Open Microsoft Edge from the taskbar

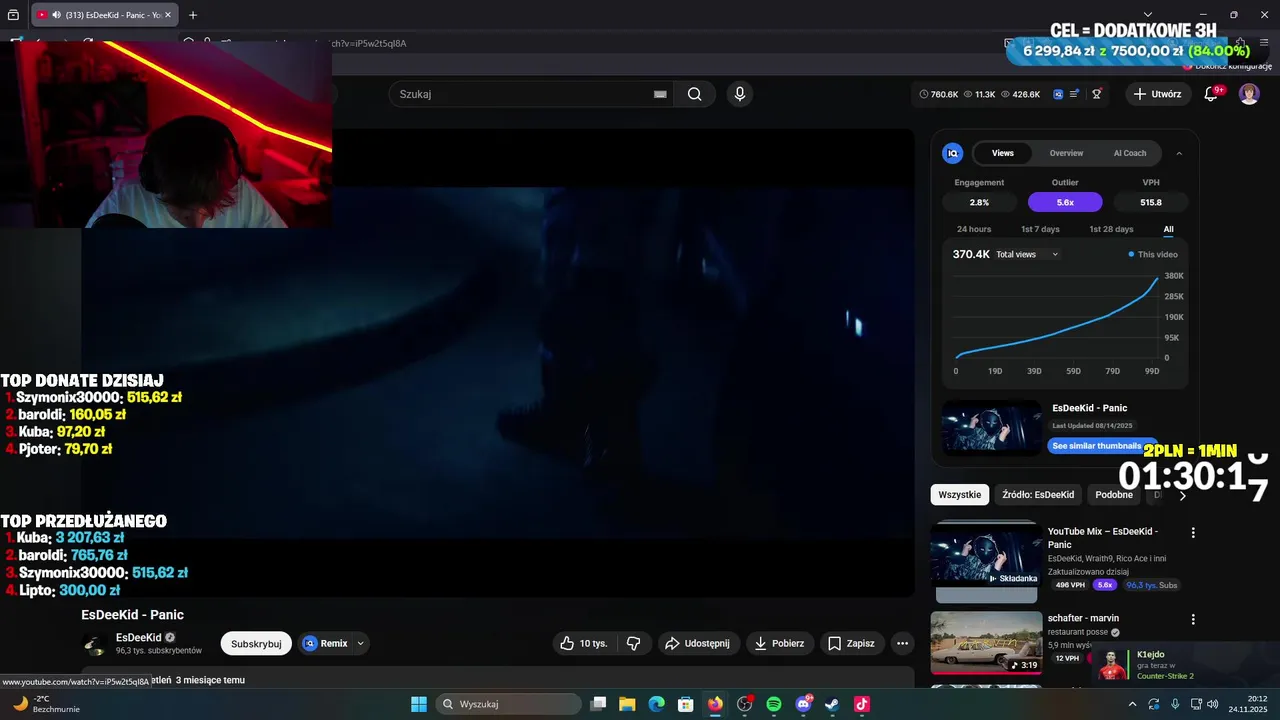point(656,704)
